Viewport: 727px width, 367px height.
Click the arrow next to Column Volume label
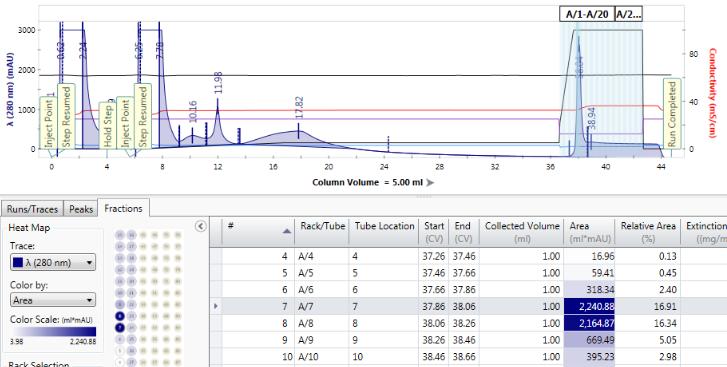click(430, 182)
